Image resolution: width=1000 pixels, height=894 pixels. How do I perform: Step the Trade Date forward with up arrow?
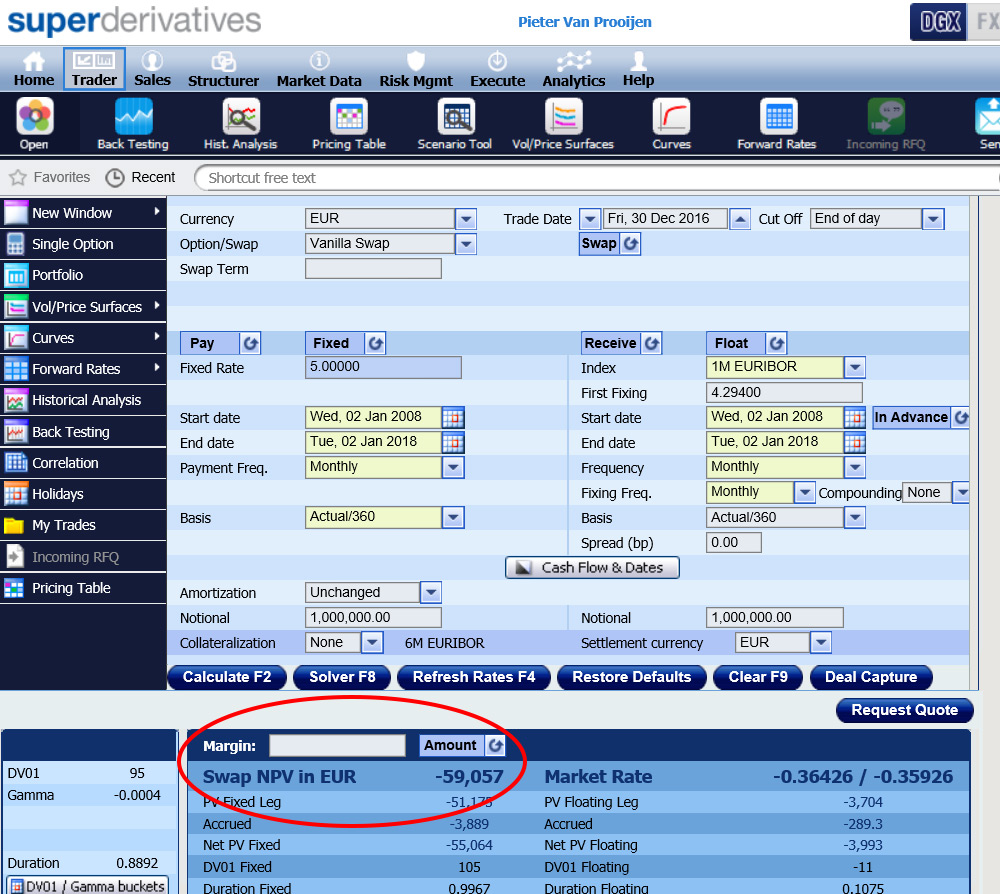pyautogui.click(x=739, y=219)
